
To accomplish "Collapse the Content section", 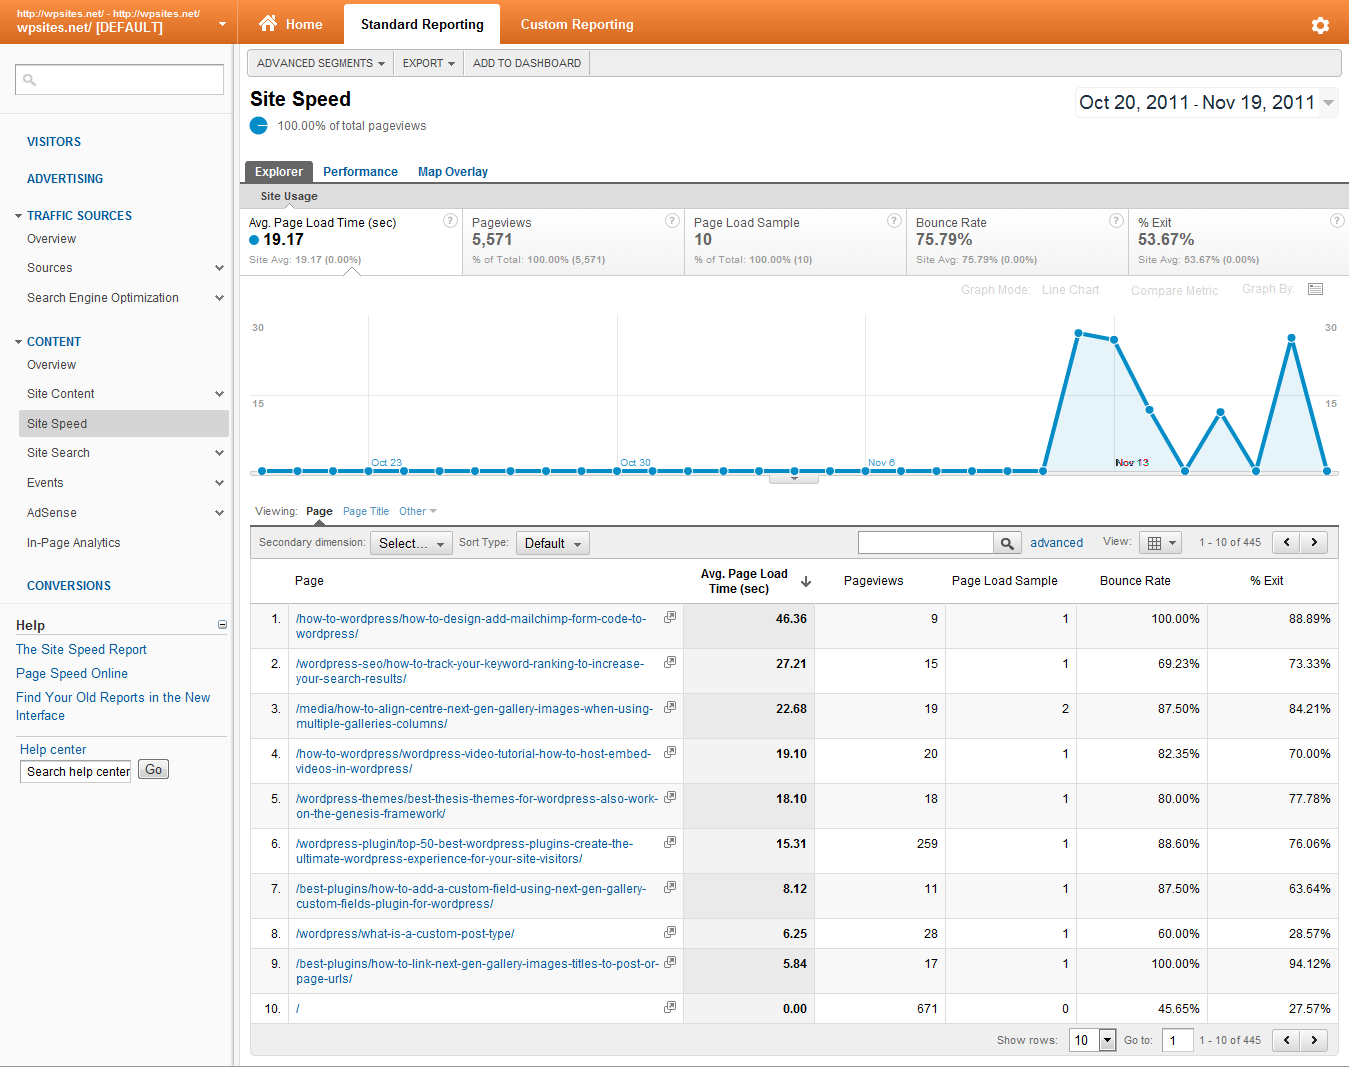I will tap(19, 342).
